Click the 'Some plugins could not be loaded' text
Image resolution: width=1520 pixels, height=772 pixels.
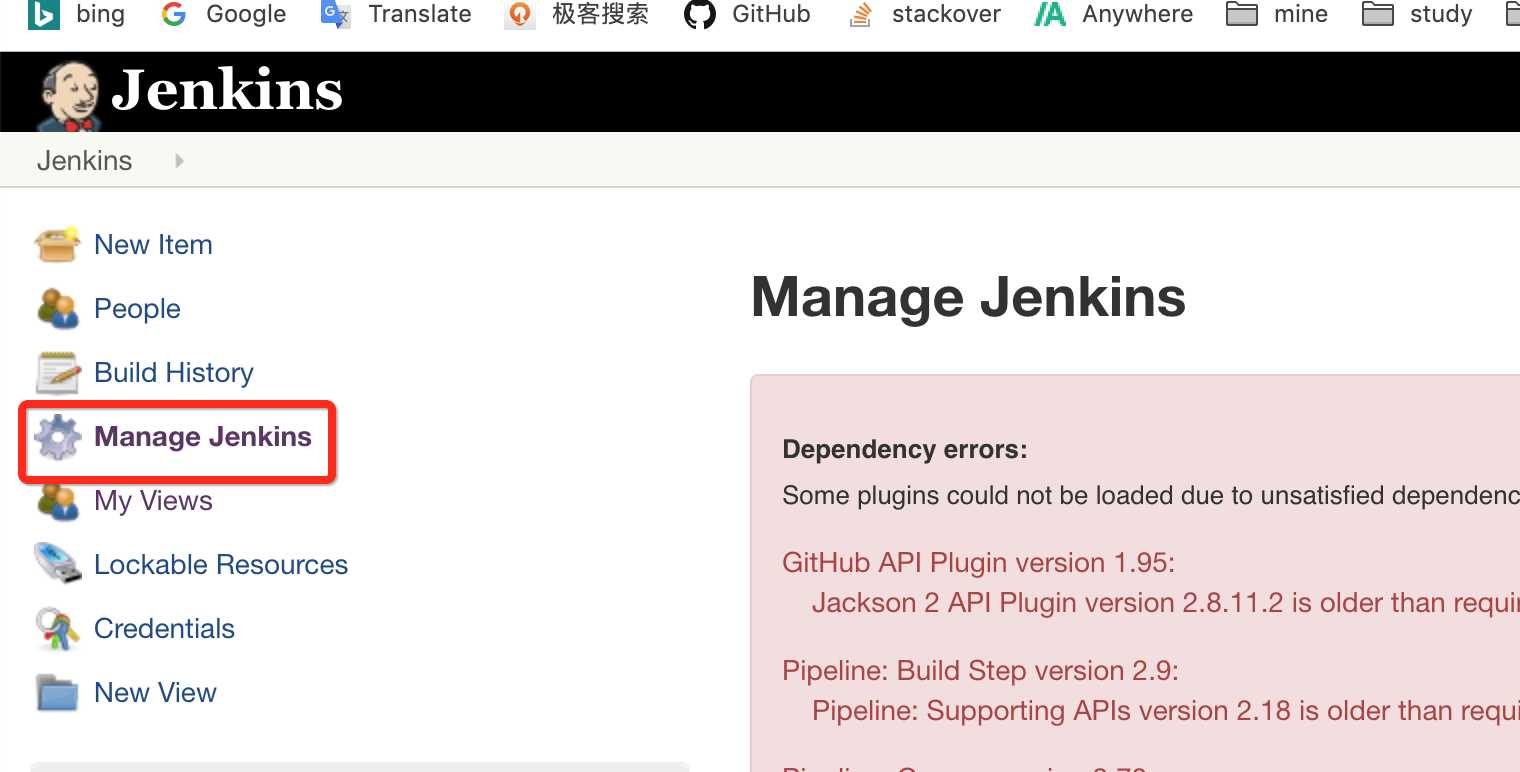(x=1151, y=496)
